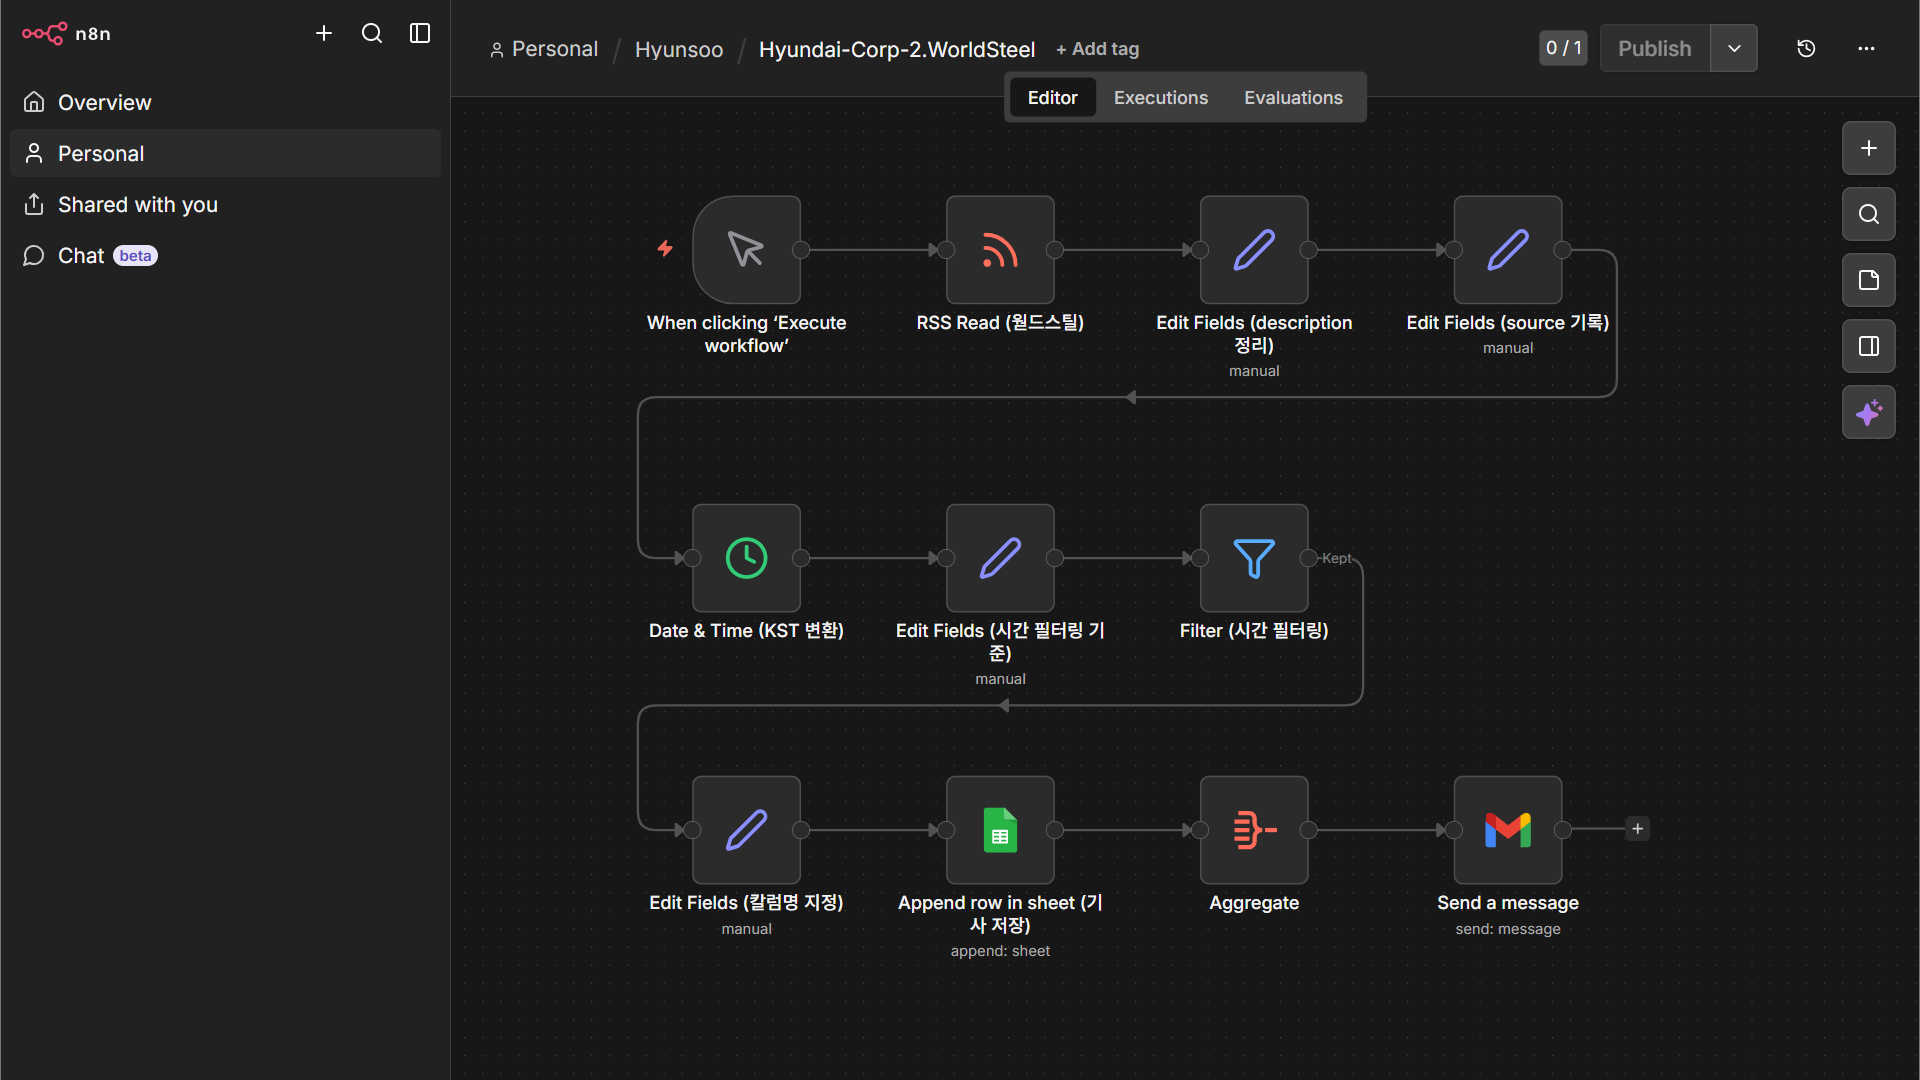Open the three-dot workflow options menu
The width and height of the screenshot is (1920, 1080).
1866,48
